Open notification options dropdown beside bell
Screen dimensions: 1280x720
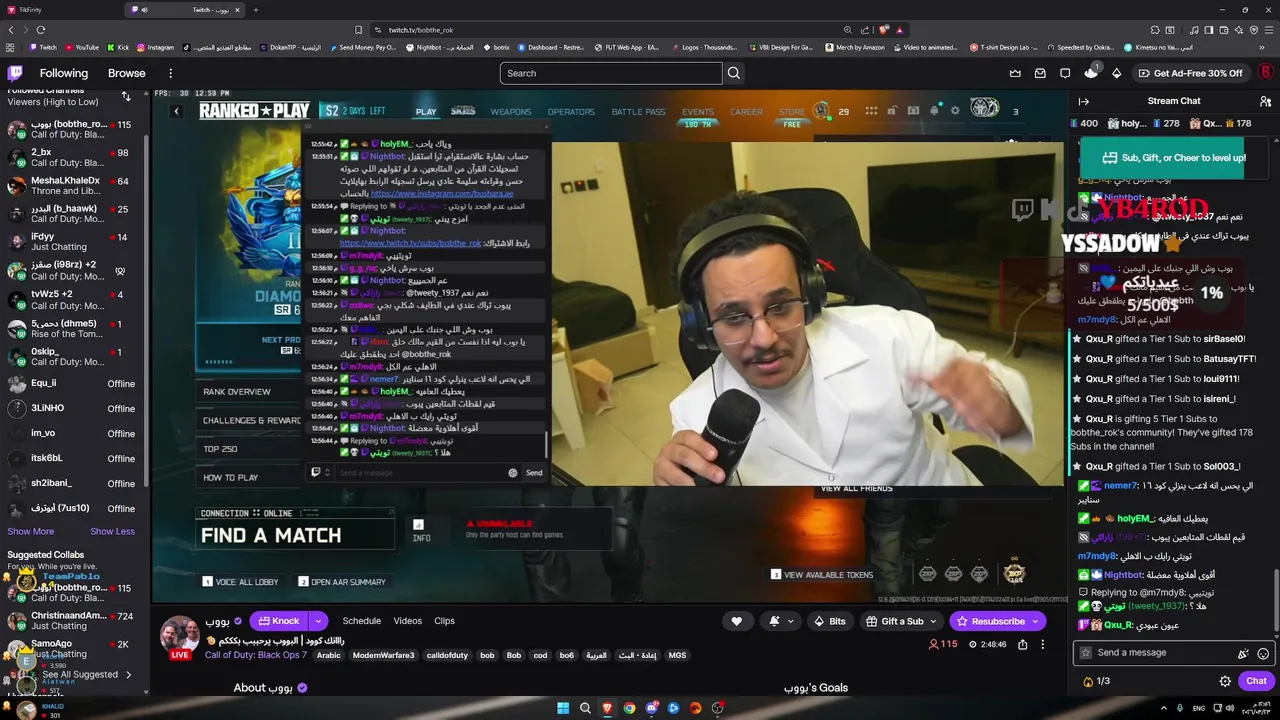[x=790, y=621]
